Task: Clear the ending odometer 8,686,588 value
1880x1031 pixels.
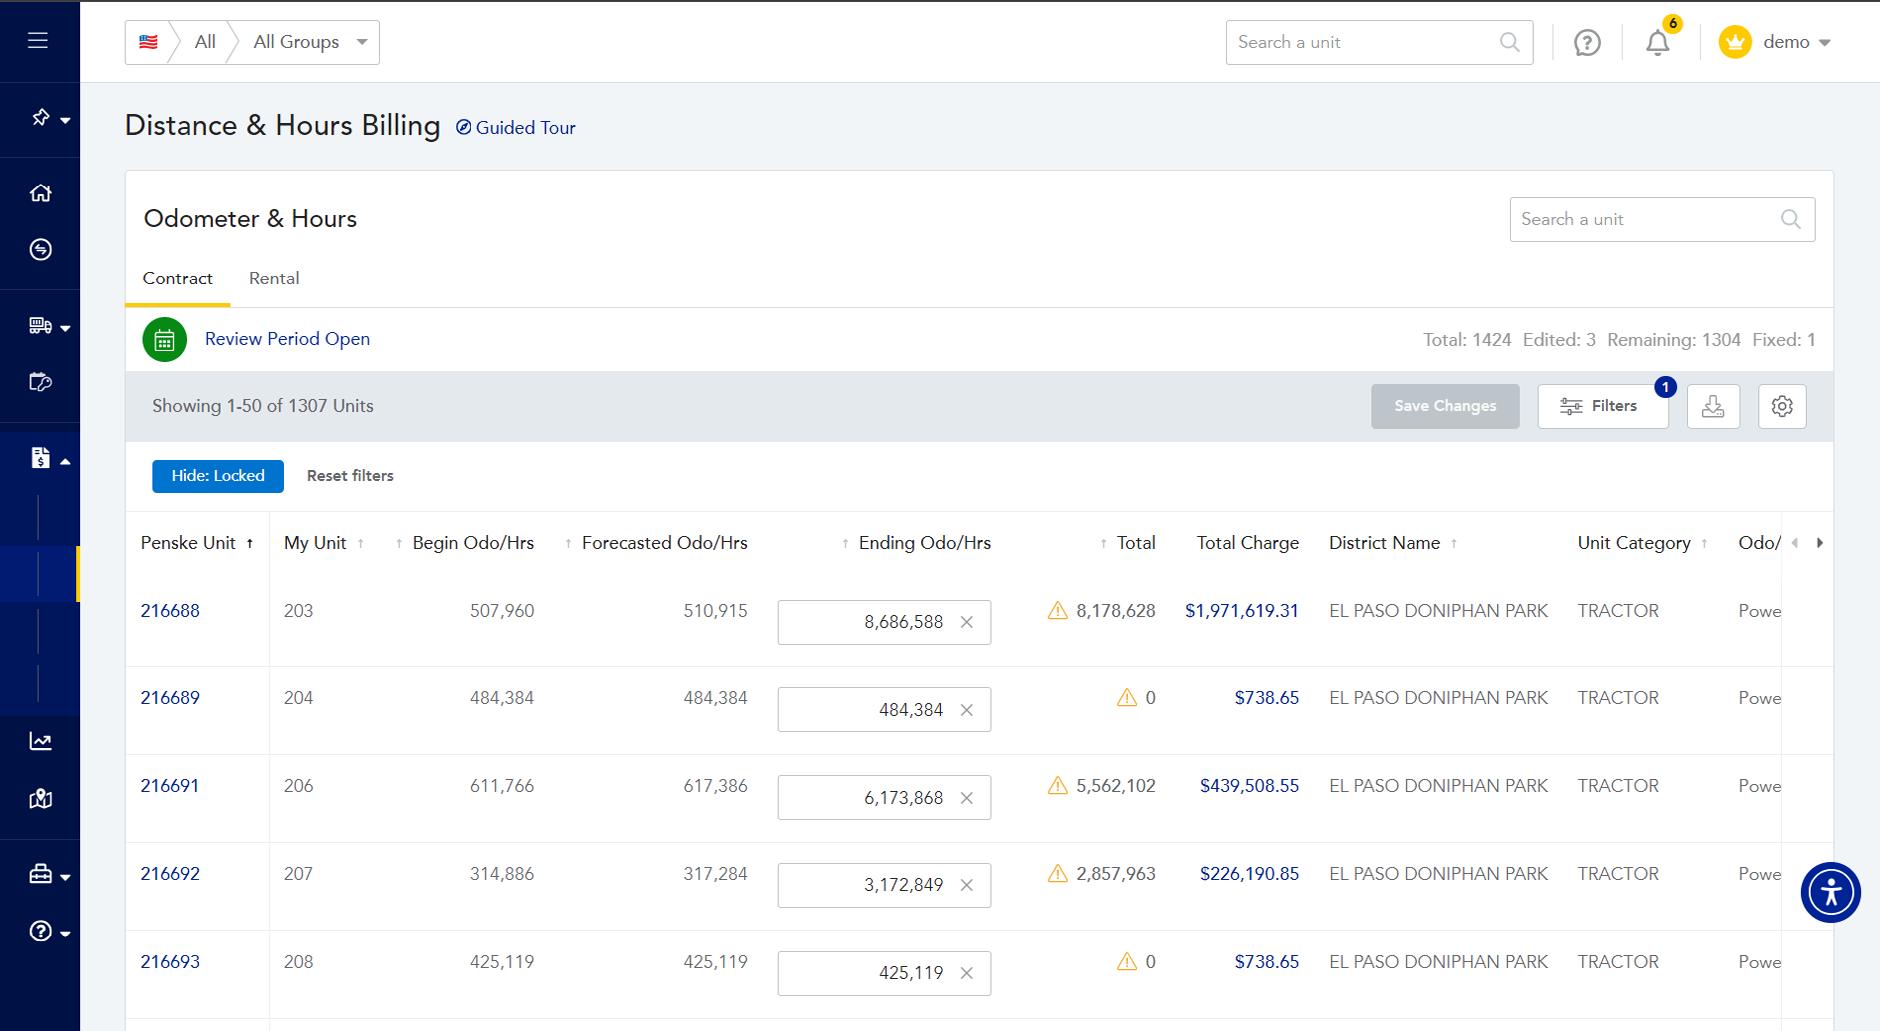Action: tap(967, 622)
